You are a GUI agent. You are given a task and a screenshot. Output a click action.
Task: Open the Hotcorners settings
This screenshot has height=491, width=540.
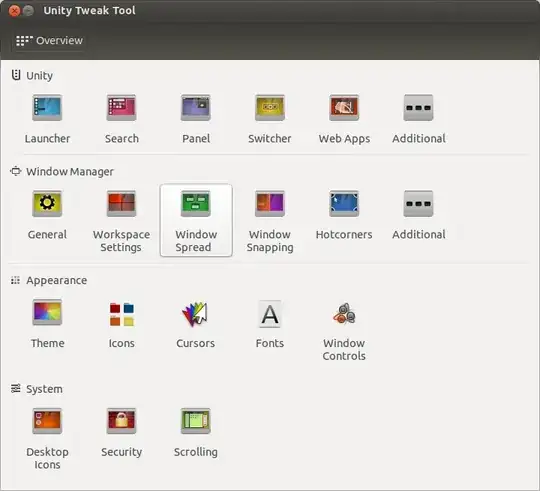coord(344,215)
